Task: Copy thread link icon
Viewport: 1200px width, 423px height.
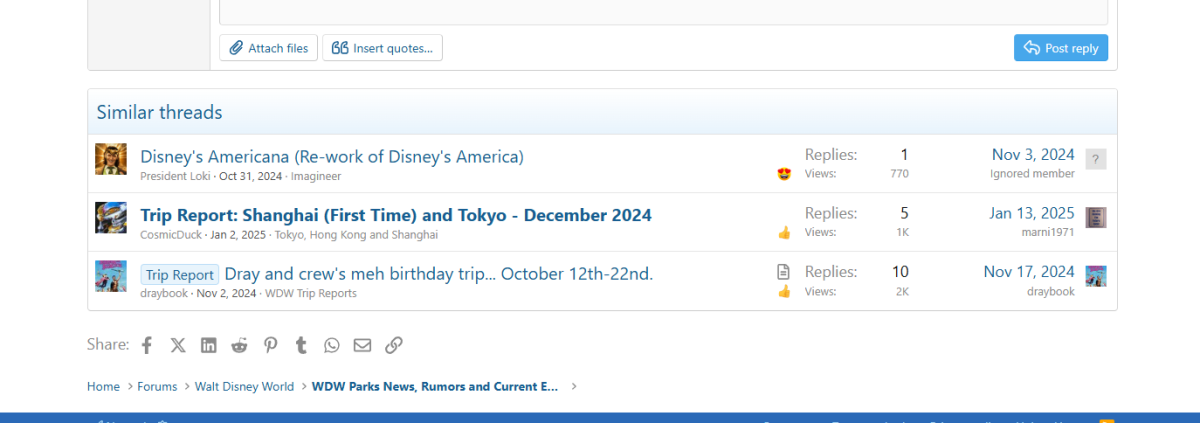Action: point(394,345)
